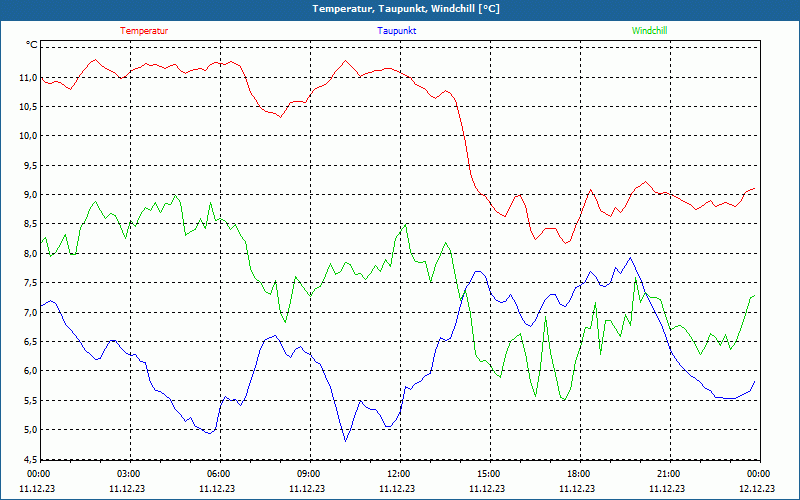Click the 9,5 y-axis value
The image size is (800, 500).
point(30,165)
